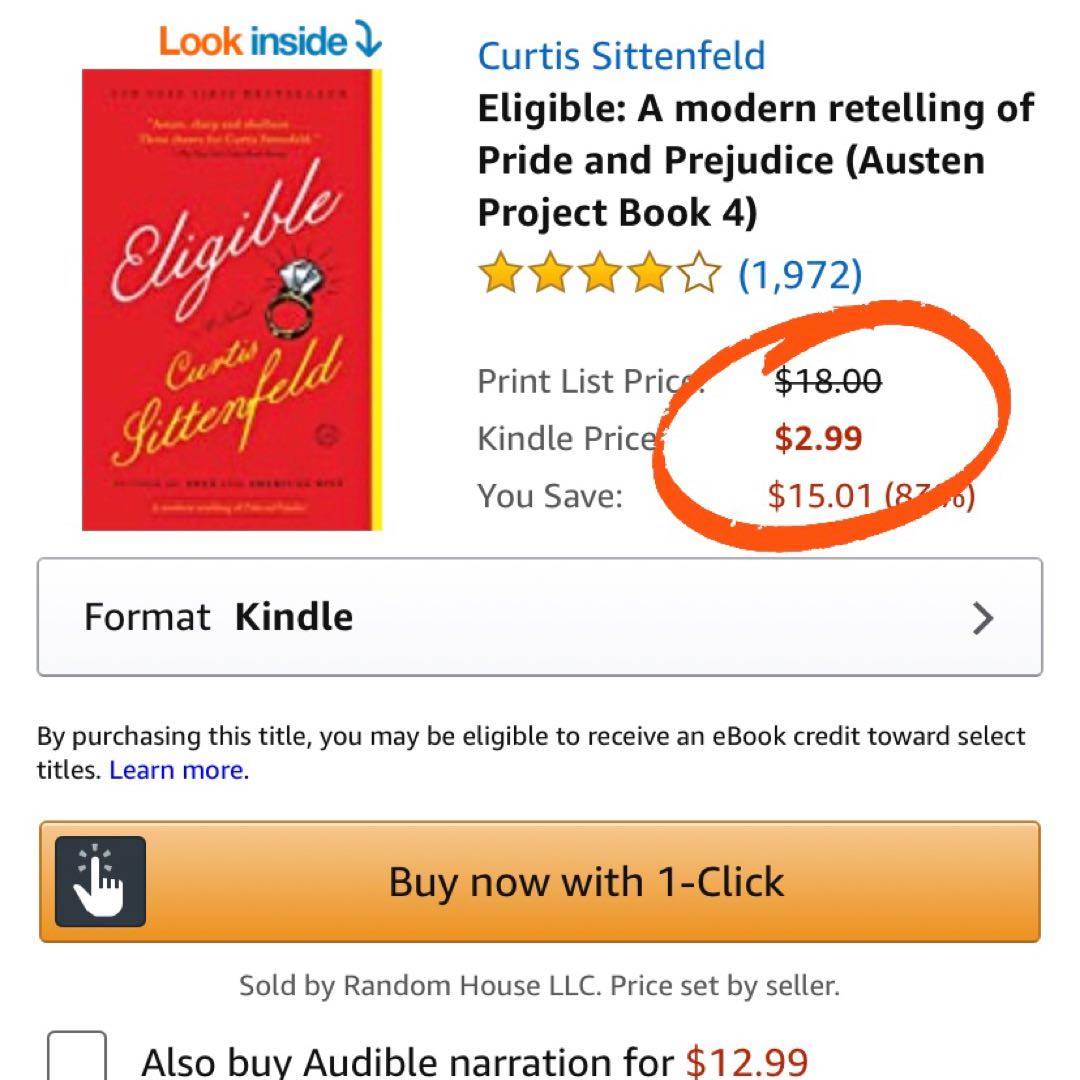Click the $12.99 Audible narration price
The image size is (1080, 1080).
746,1061
